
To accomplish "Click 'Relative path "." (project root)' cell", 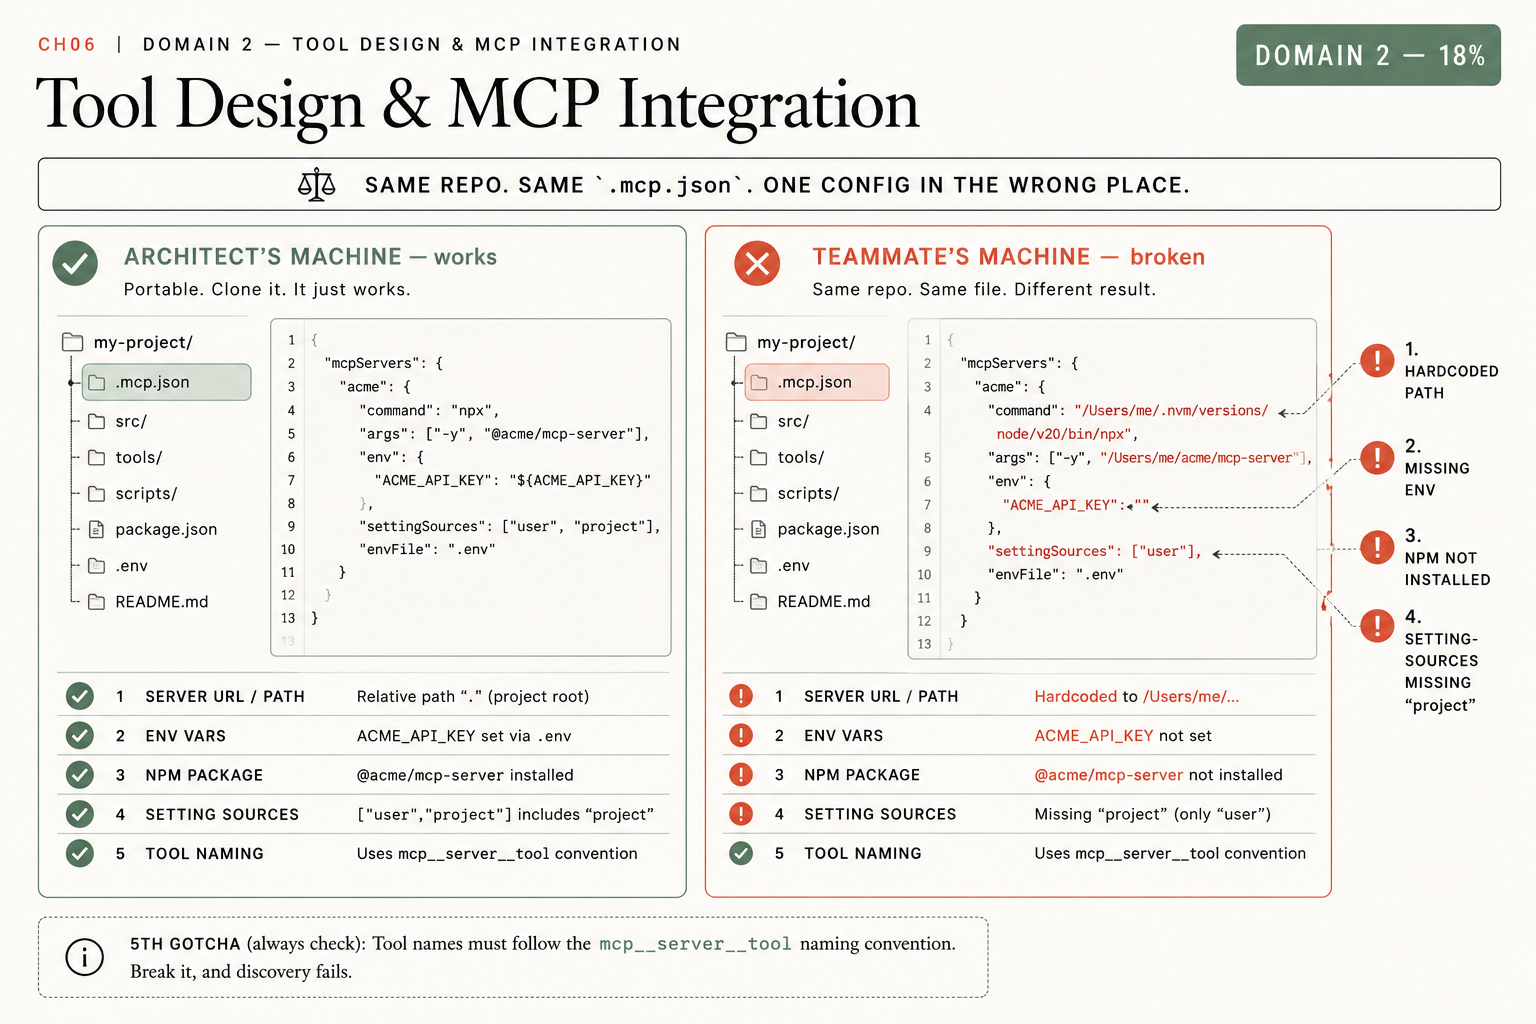I will click(473, 696).
